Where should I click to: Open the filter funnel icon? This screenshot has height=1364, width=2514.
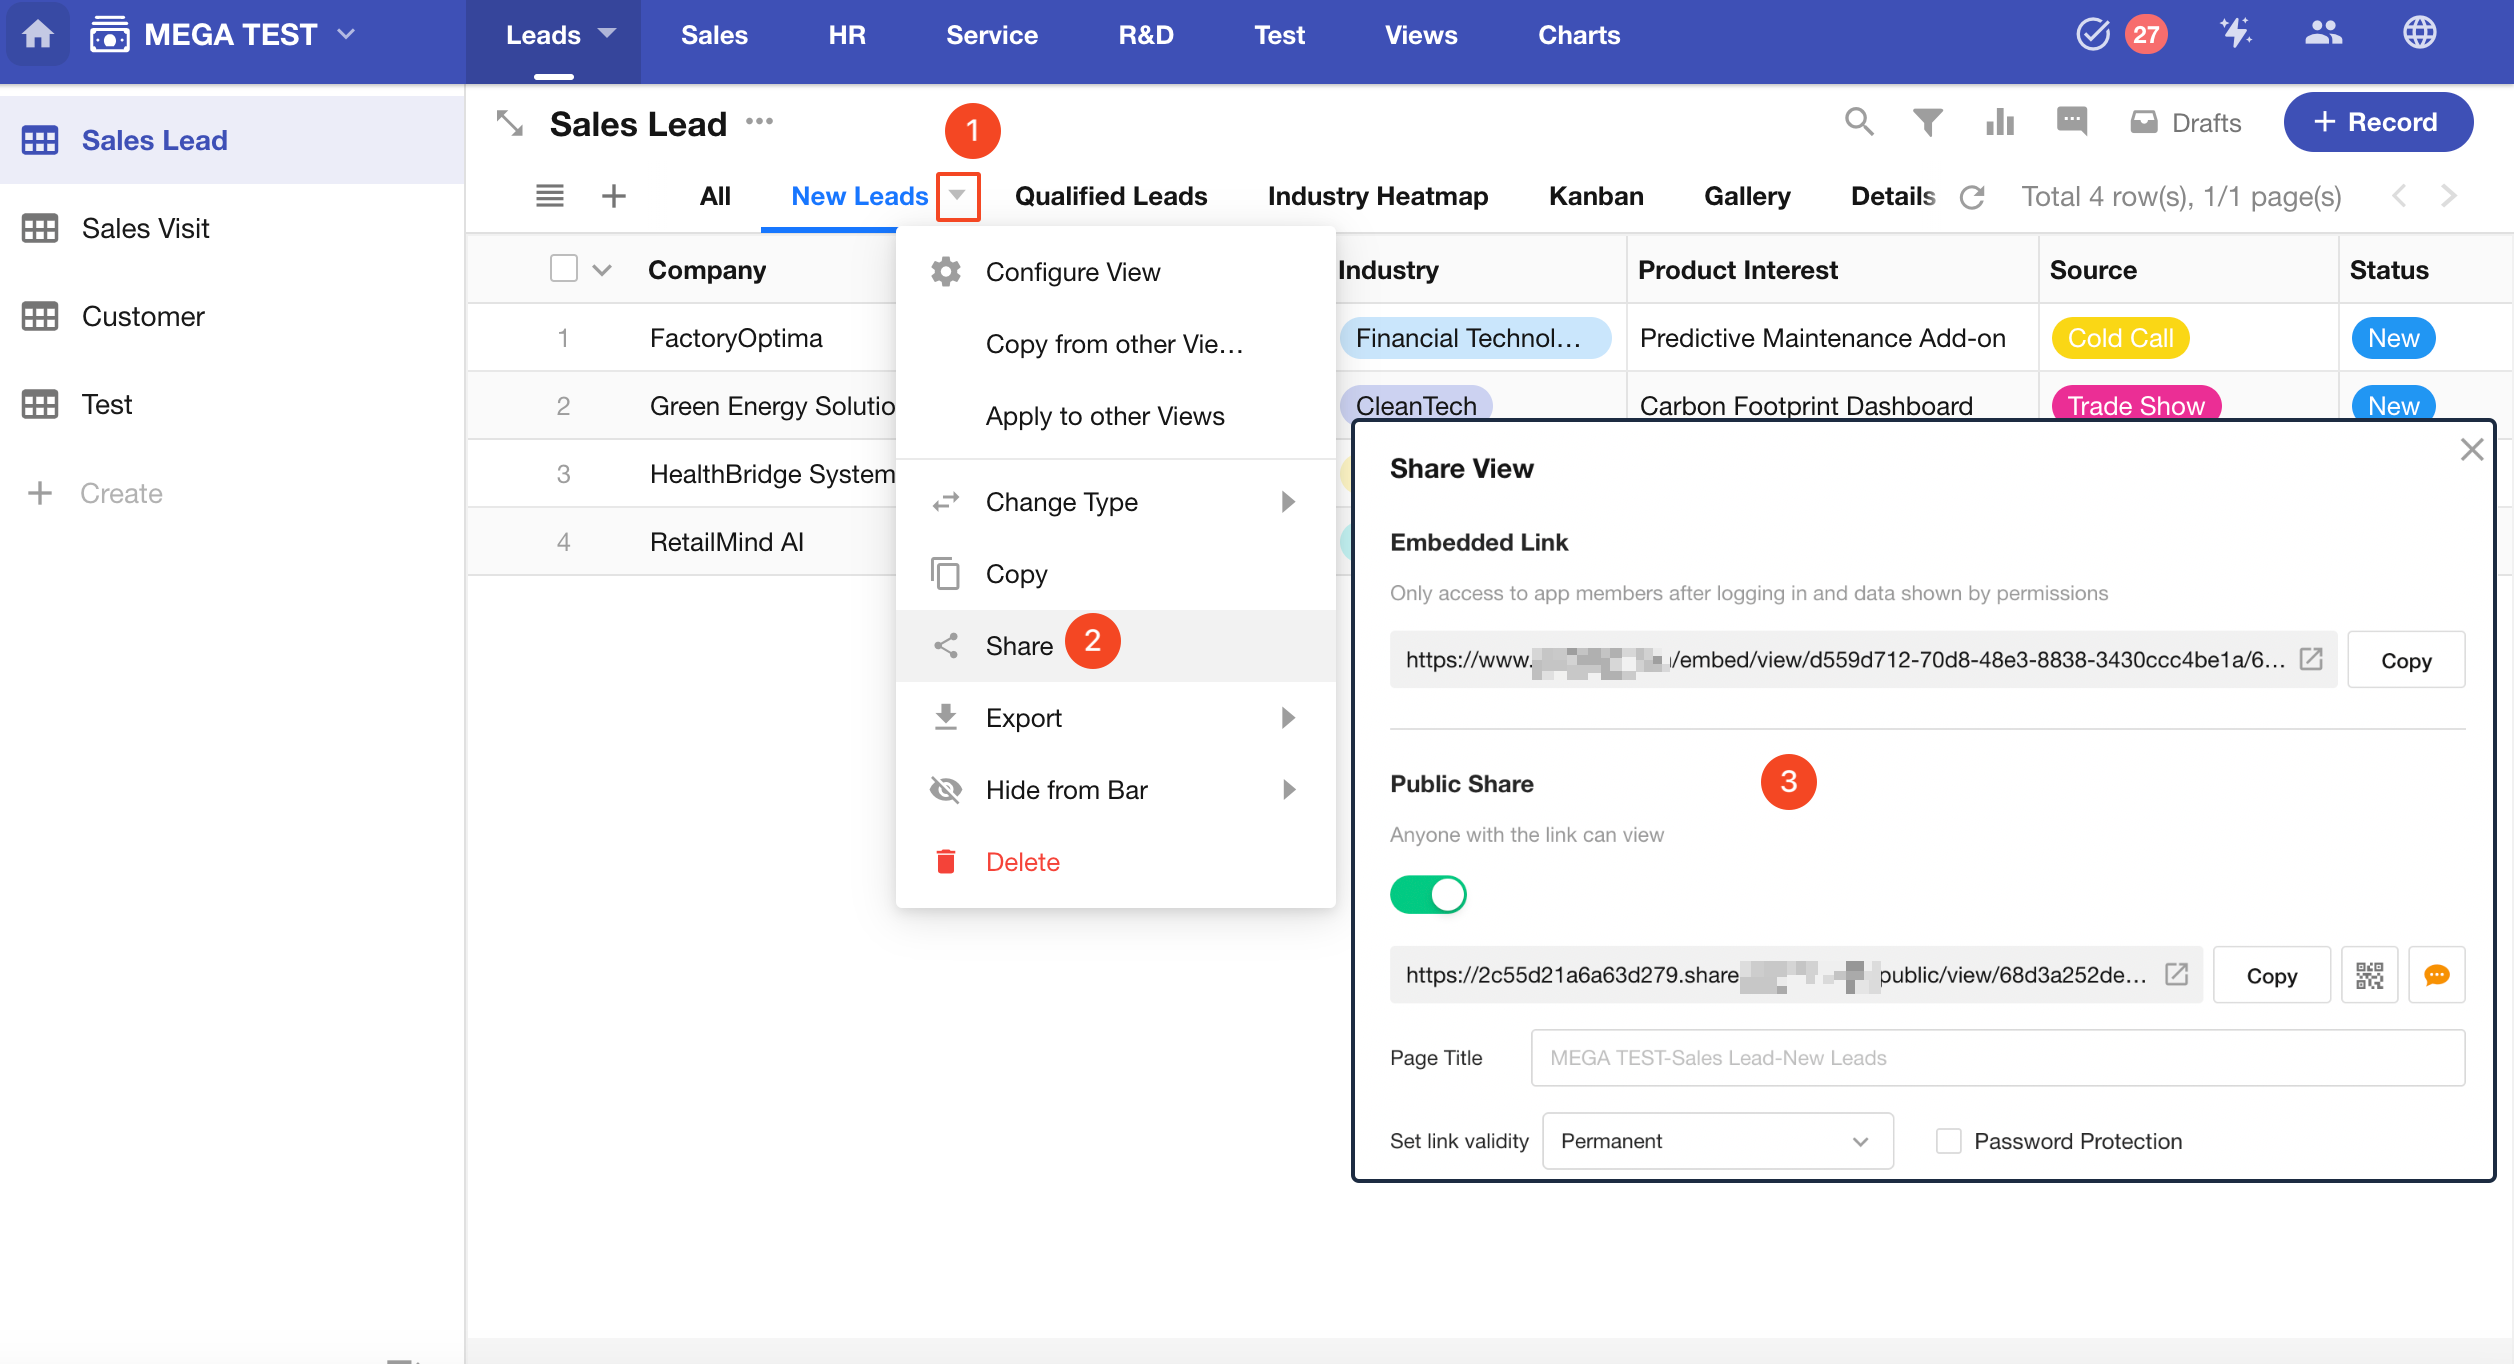click(1927, 122)
